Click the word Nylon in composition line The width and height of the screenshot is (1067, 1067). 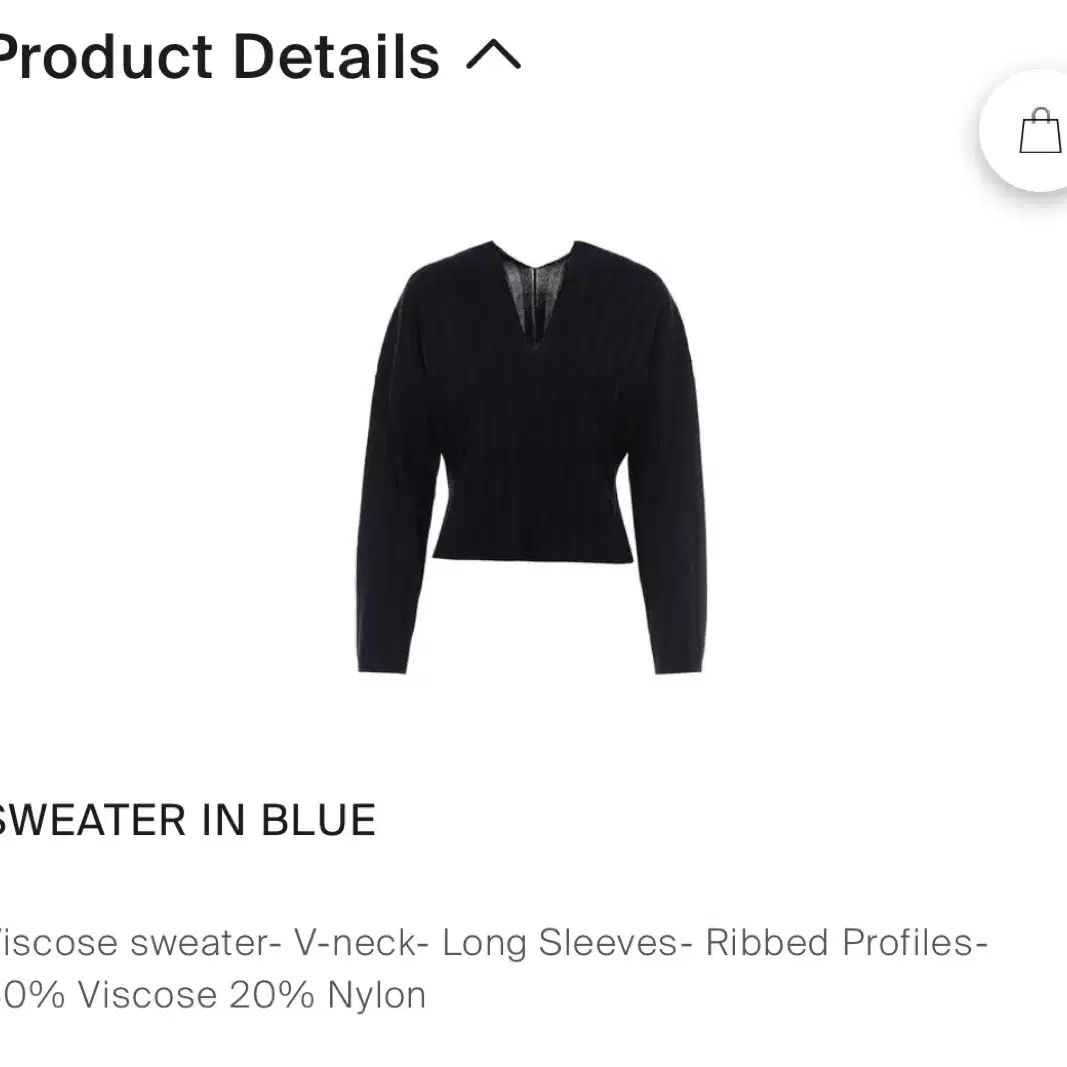(376, 996)
